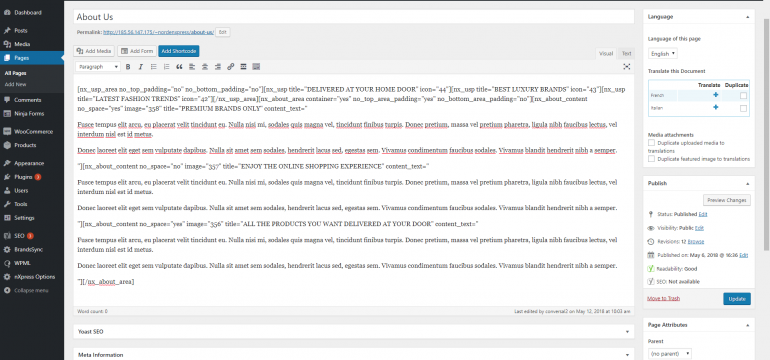Toggle the extended toolbar (kitchen sink)
Viewport: 770px width, 360px height.
[x=256, y=67]
